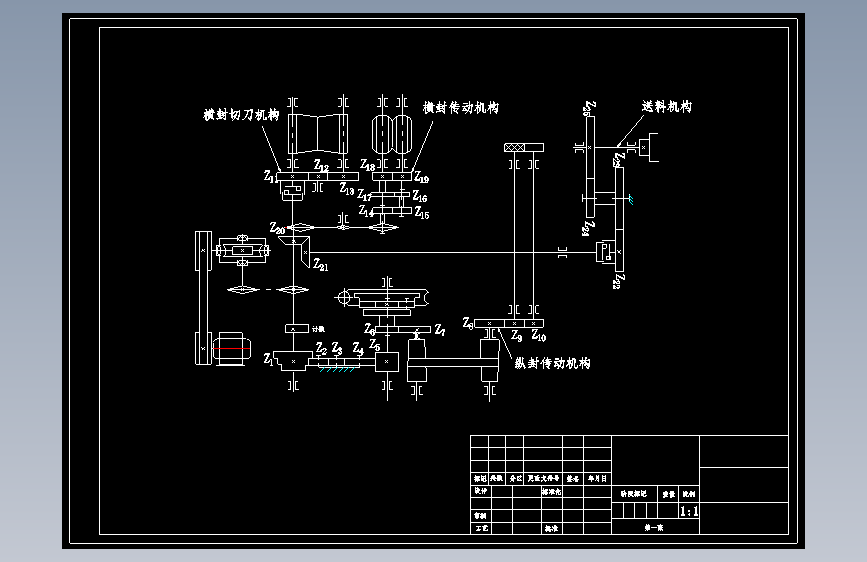Select the 横封传动机构 annotation text

(461, 107)
